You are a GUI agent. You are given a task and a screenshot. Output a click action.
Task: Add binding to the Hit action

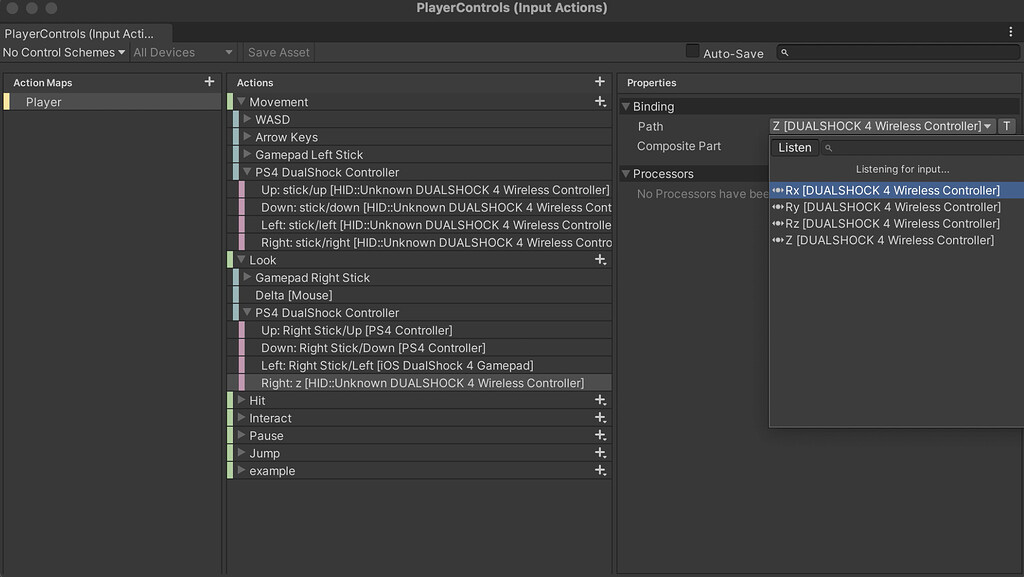click(x=600, y=401)
